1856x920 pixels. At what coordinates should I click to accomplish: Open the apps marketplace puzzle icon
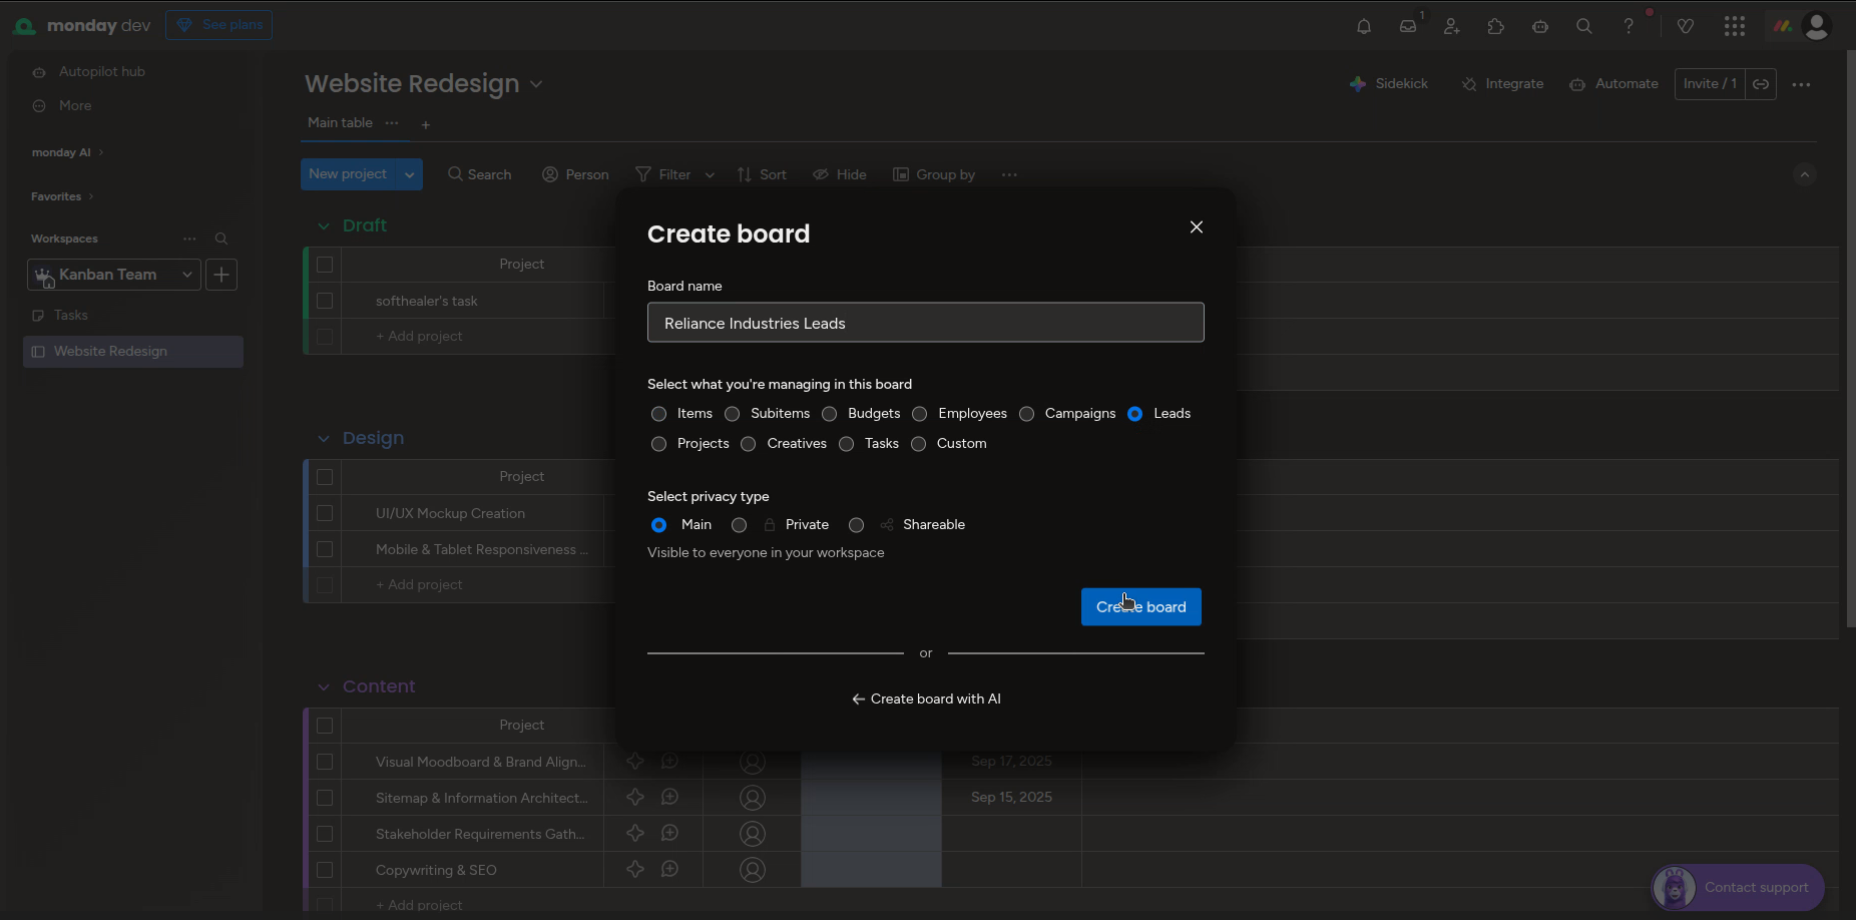[1496, 26]
